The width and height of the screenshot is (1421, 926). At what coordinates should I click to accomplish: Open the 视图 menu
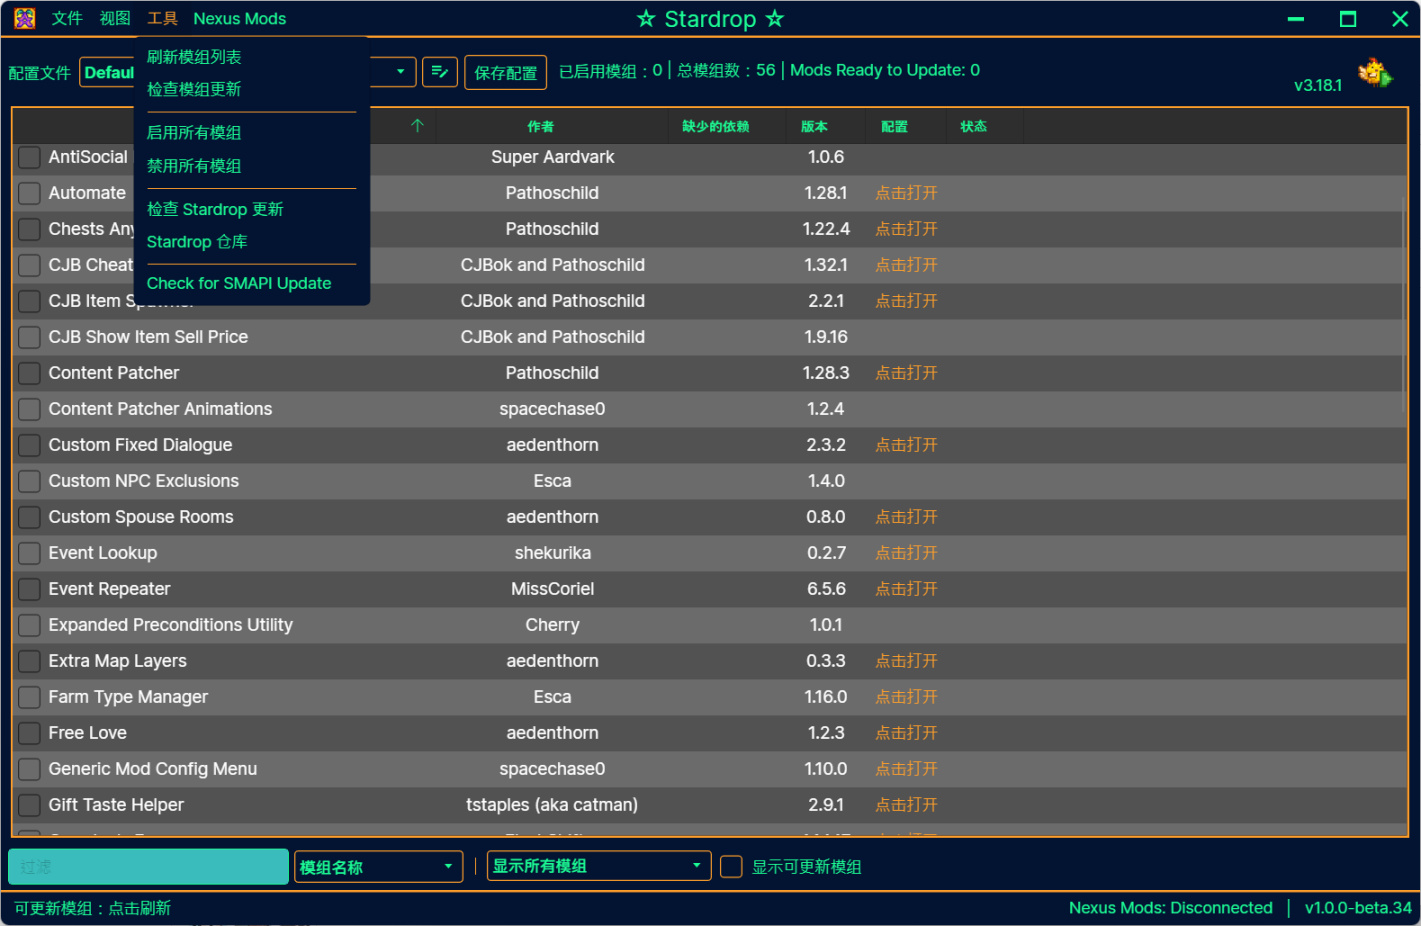115,18
